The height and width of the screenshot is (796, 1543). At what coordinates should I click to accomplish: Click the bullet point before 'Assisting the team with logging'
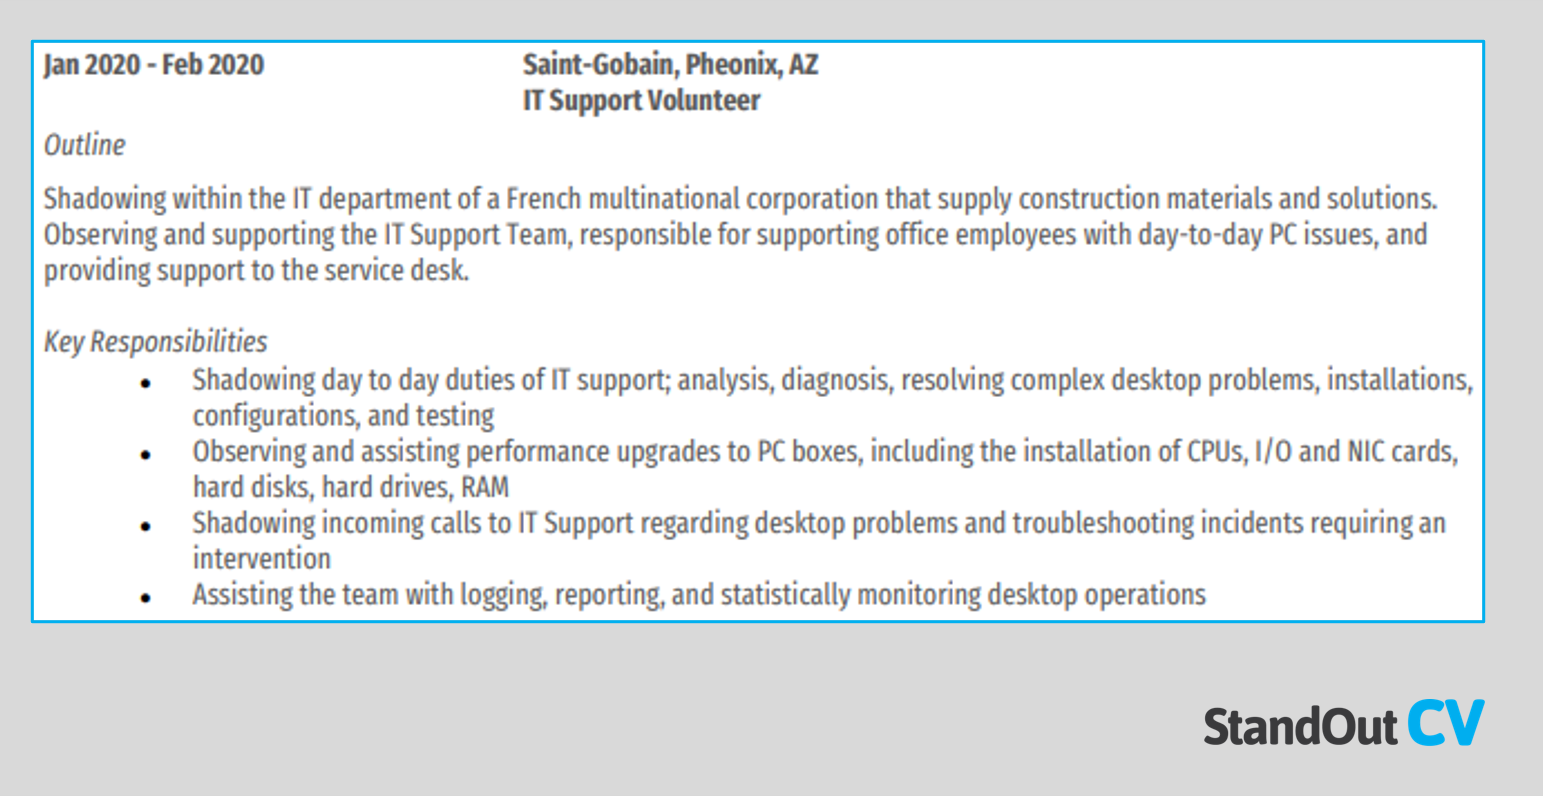point(146,597)
